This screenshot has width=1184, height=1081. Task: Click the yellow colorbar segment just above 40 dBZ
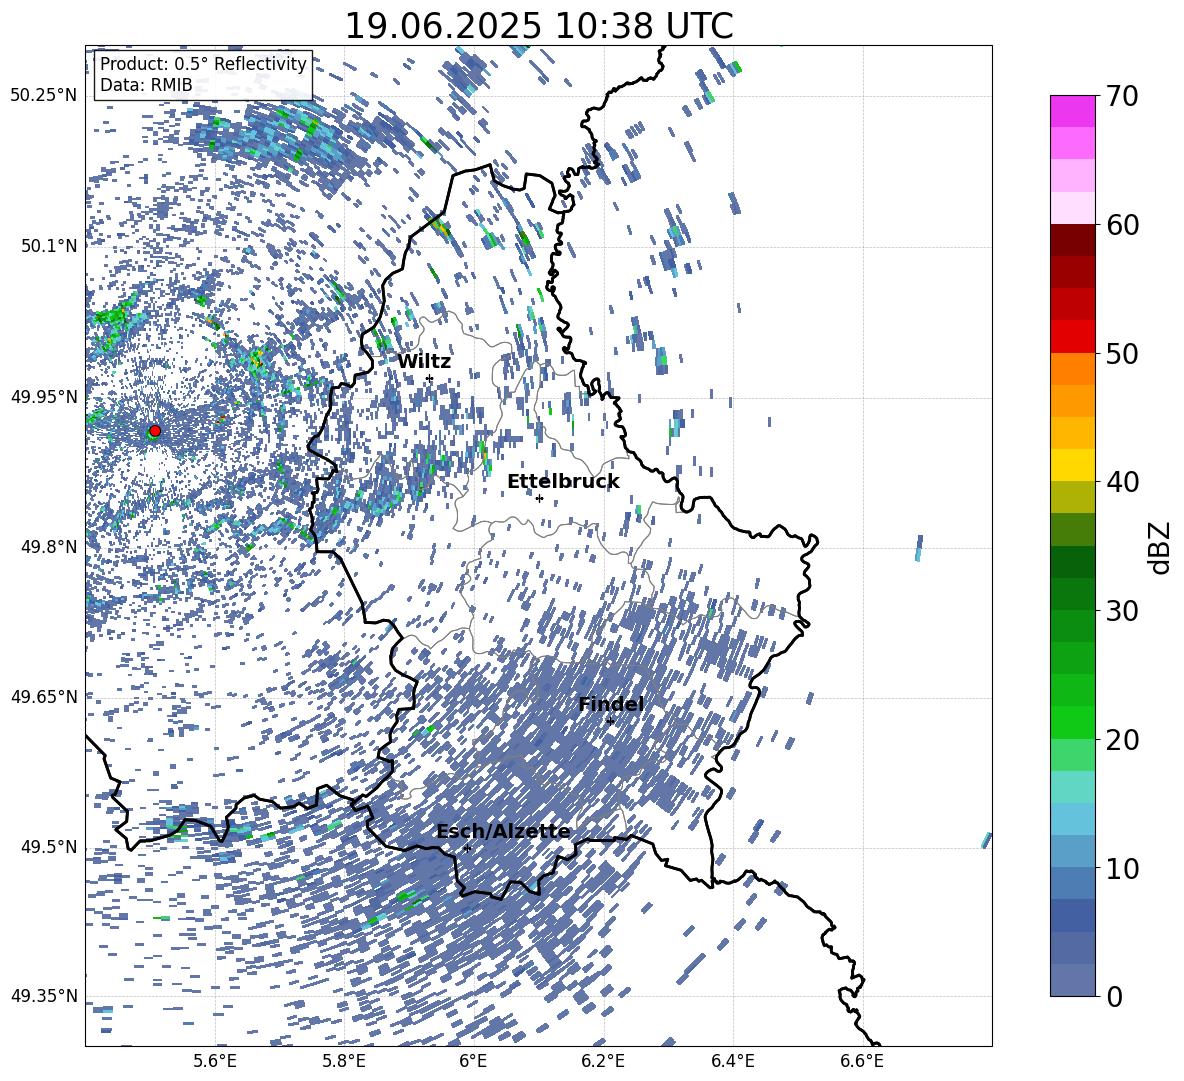click(1072, 465)
